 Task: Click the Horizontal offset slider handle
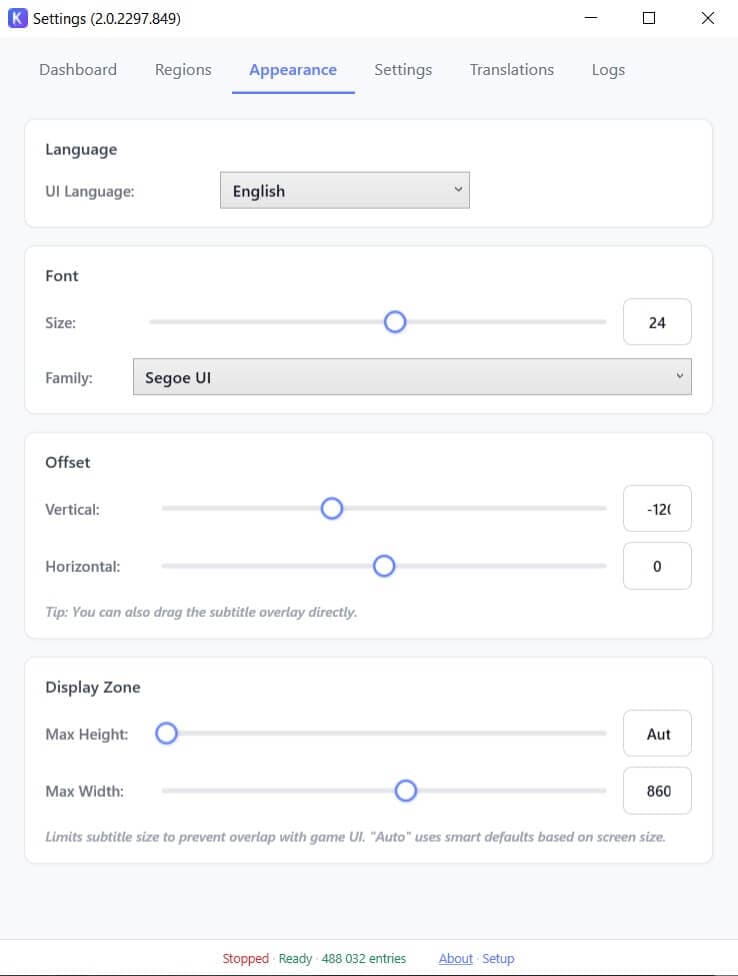pos(384,566)
